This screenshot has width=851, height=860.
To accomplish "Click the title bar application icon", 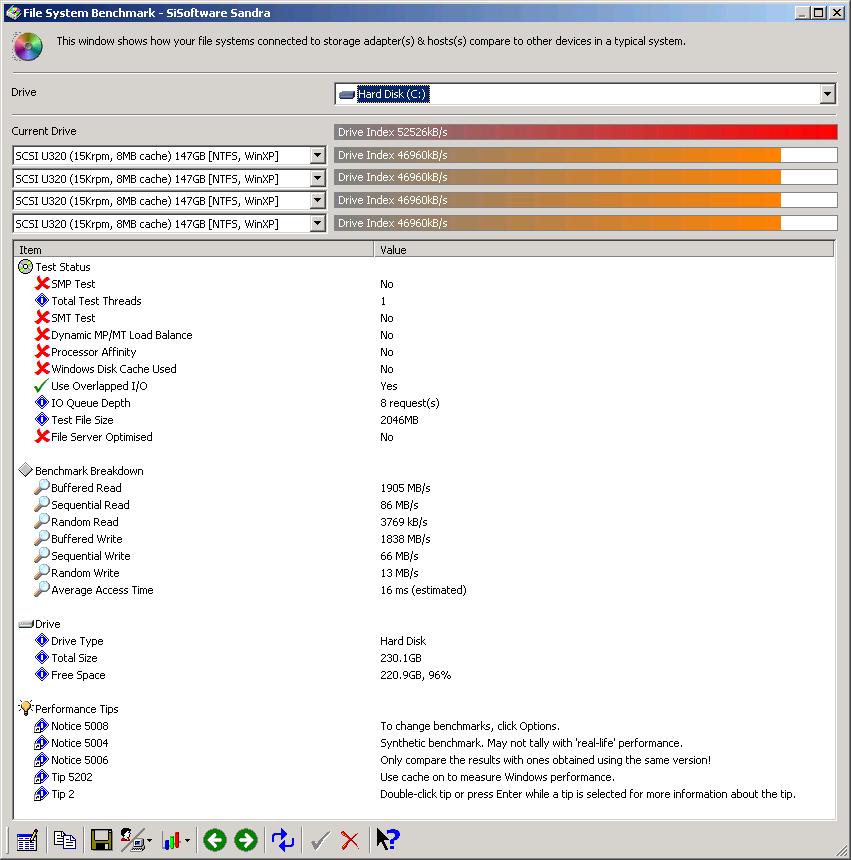I will click(13, 12).
